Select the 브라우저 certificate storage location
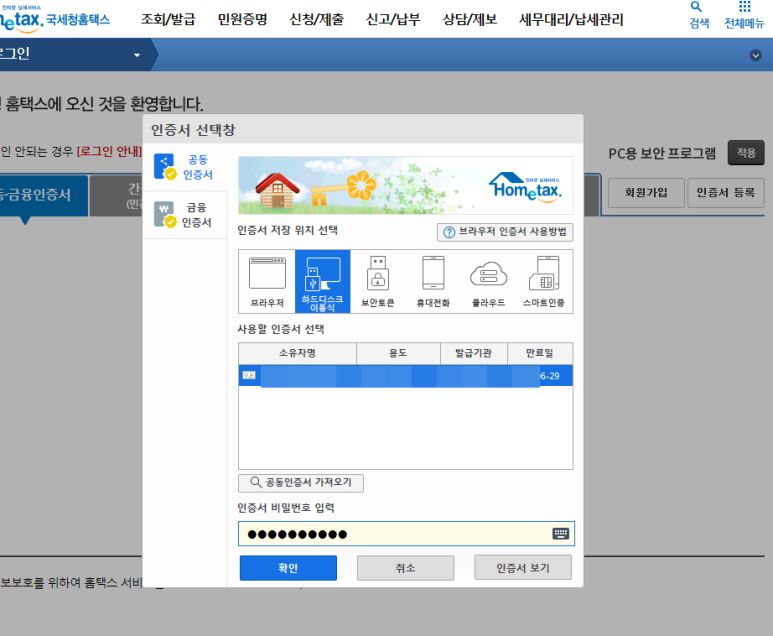Screen dimensions: 773x636 coord(267,282)
